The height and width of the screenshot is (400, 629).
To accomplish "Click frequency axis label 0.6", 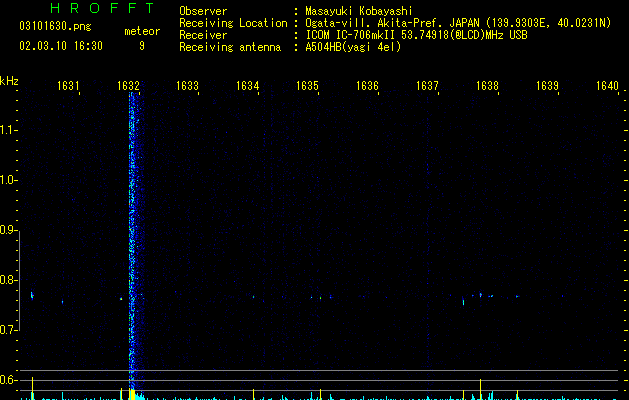I will coord(8,380).
